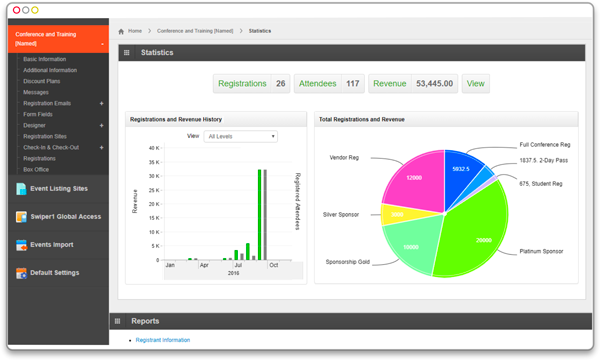This screenshot has height=360, width=600.
Task: Expand the Registration Emails submenu
Action: [101, 103]
